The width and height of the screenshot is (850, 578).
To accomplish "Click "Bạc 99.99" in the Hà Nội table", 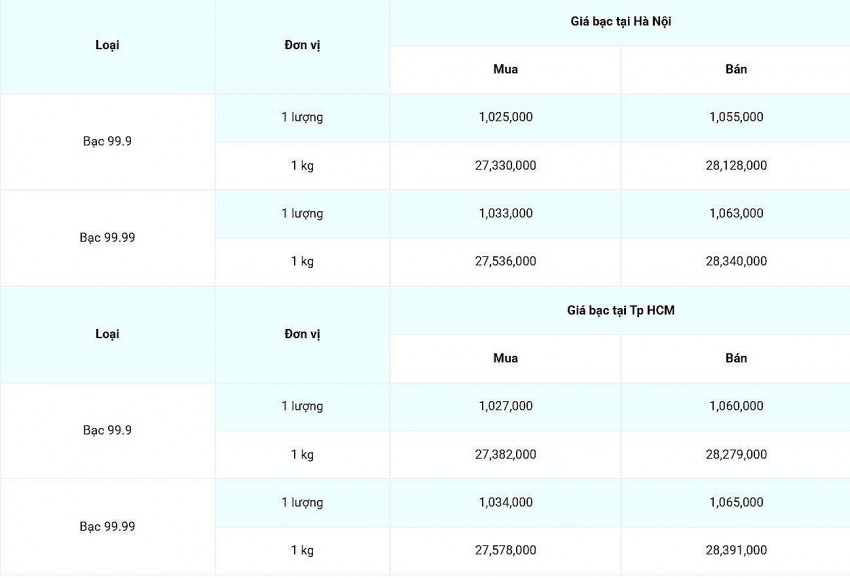I will click(x=107, y=237).
